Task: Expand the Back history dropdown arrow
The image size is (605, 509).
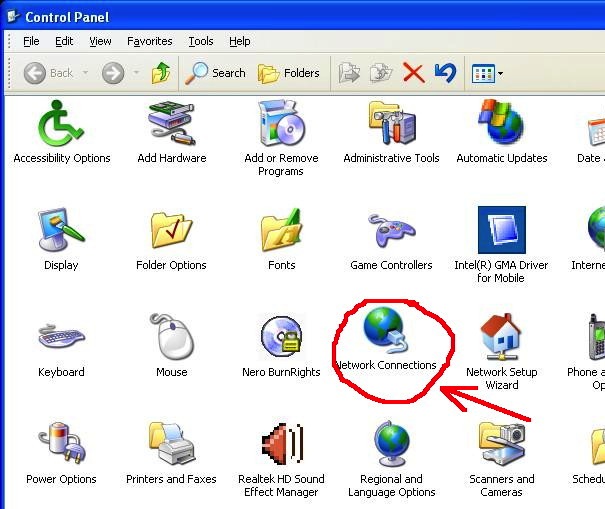Action: coord(86,73)
